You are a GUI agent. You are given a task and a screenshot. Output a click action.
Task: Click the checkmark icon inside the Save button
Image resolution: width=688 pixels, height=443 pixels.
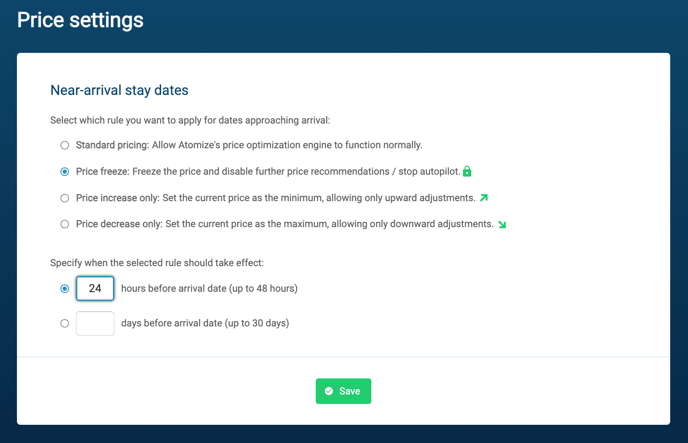click(329, 391)
